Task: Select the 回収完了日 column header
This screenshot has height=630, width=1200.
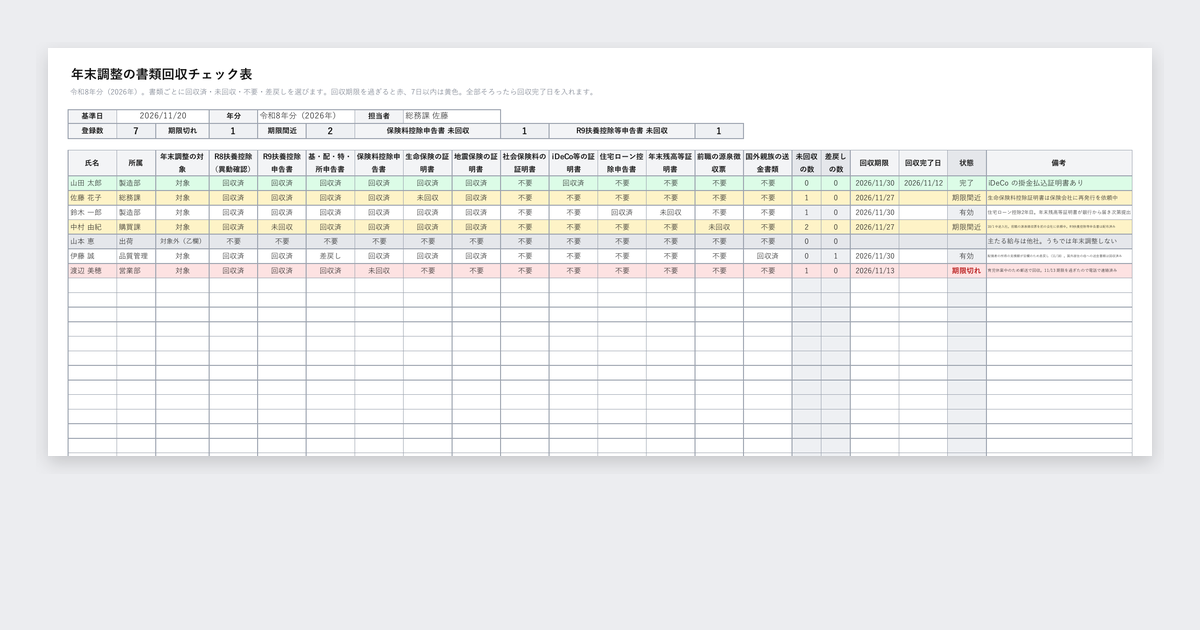Action: pos(923,162)
